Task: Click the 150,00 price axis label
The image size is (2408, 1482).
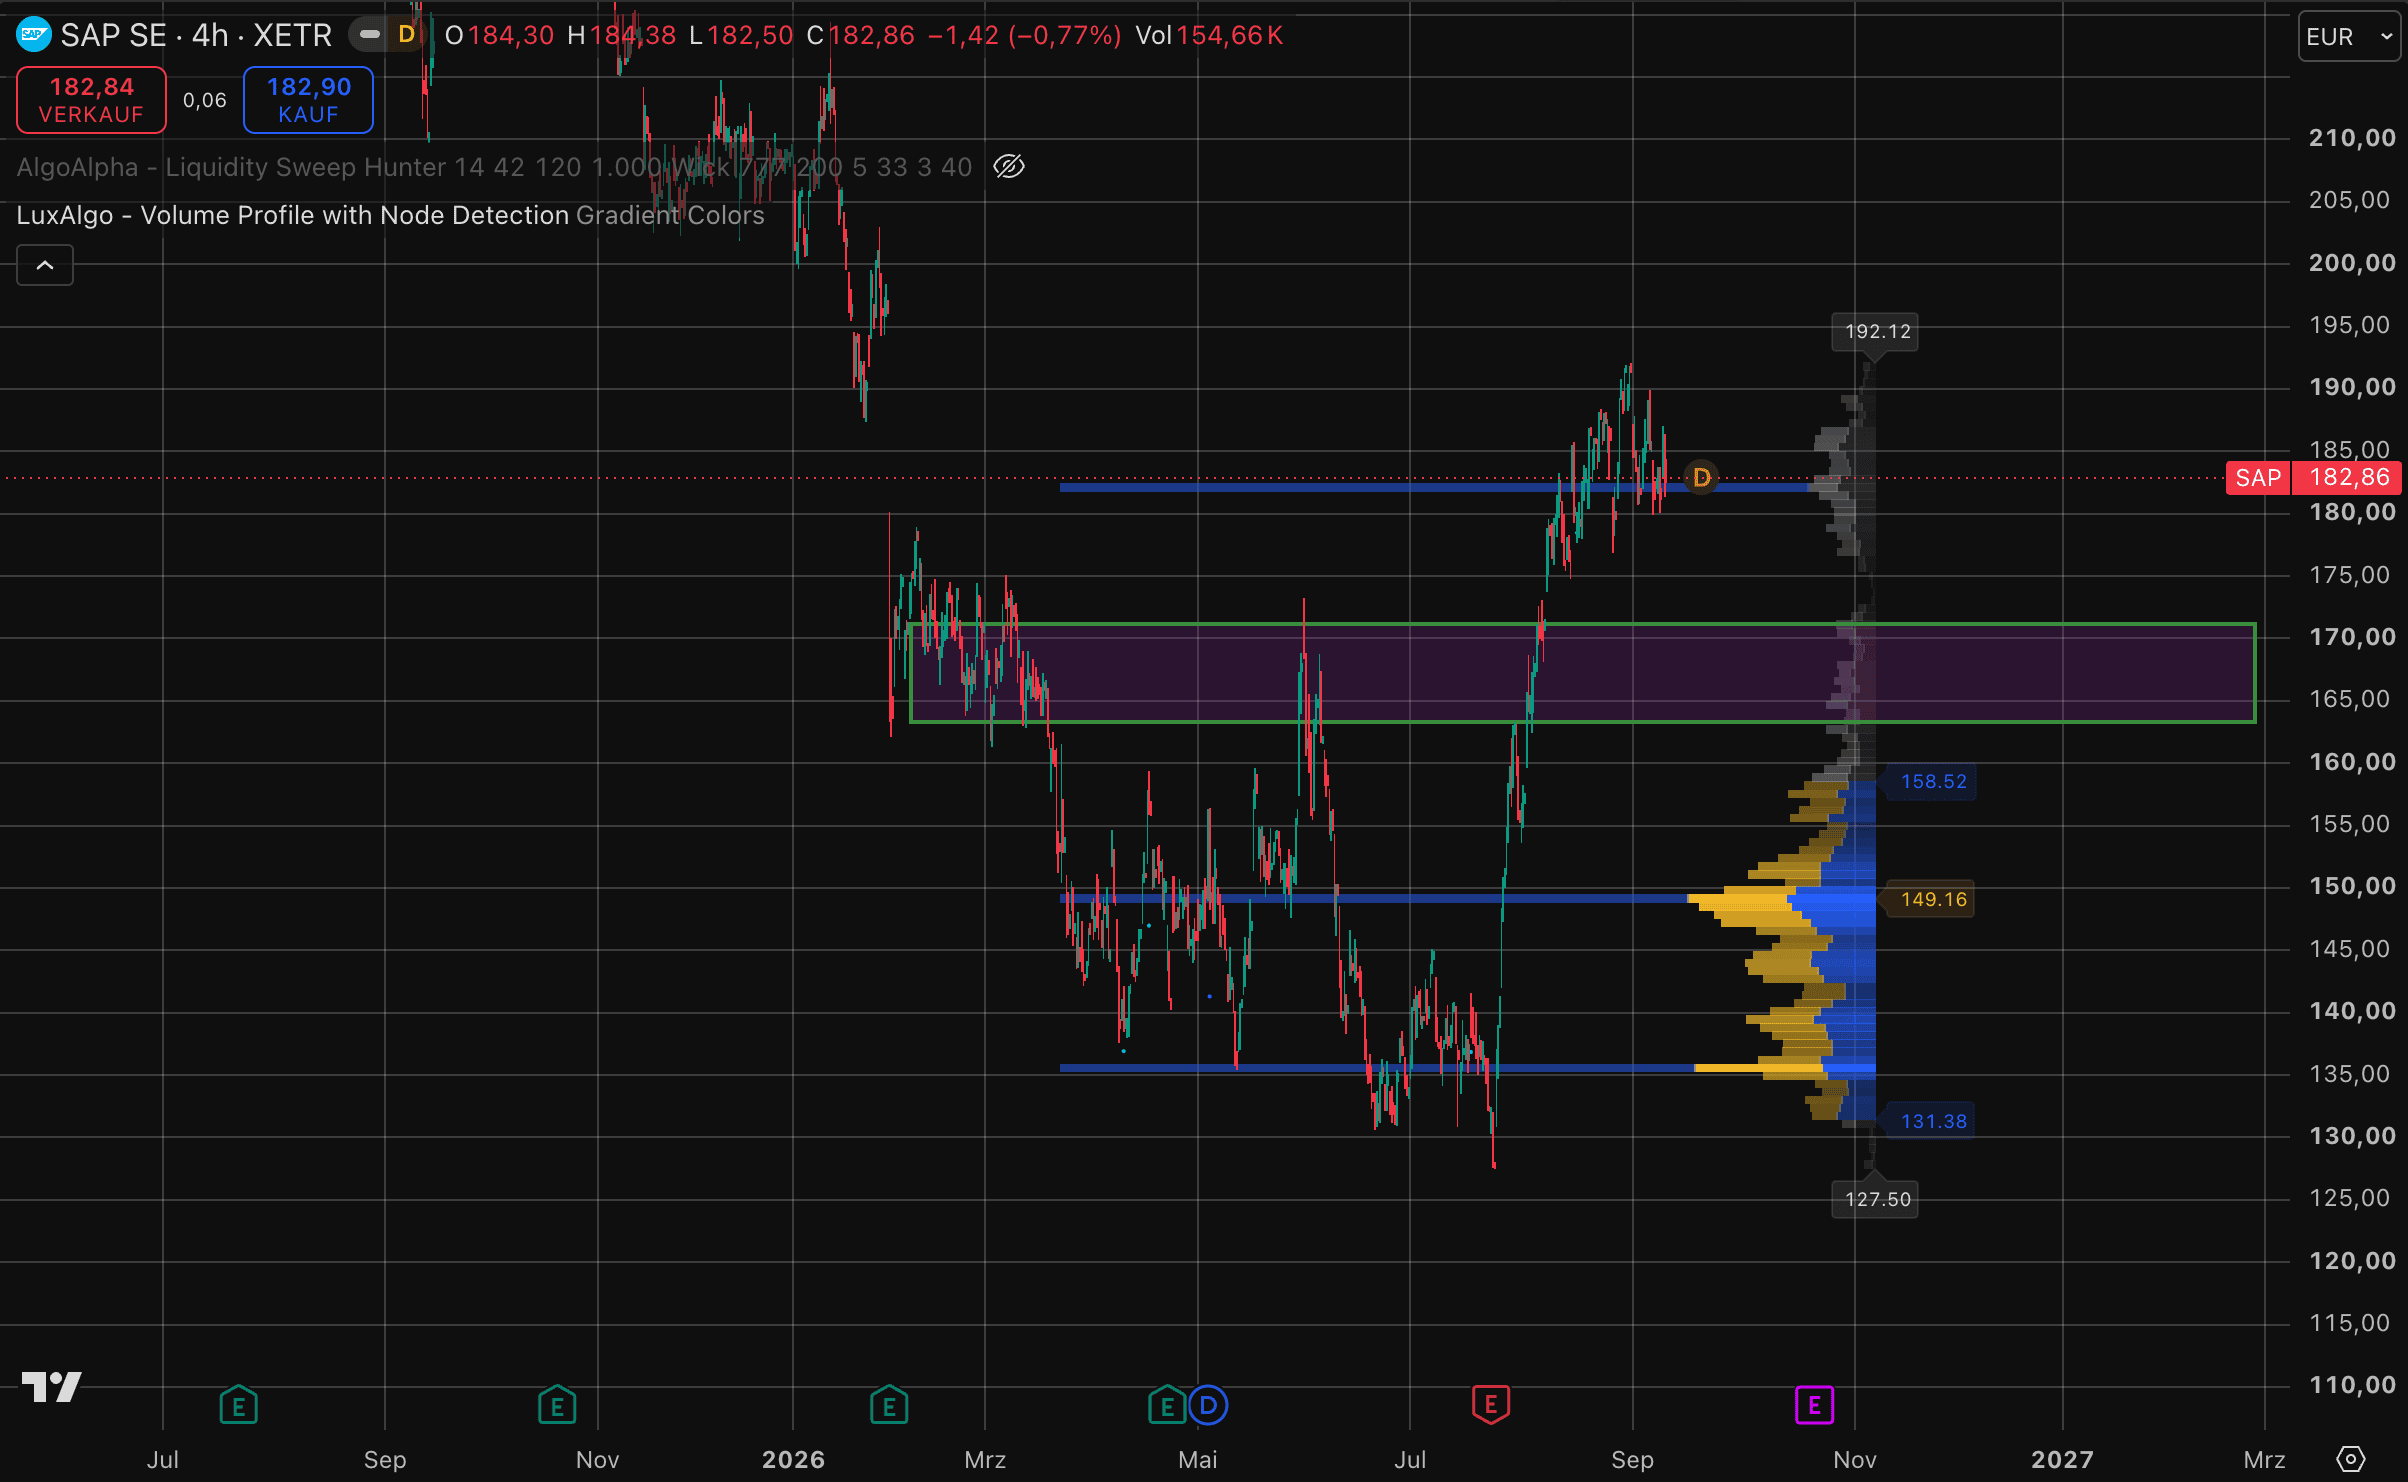Action: click(x=2352, y=886)
